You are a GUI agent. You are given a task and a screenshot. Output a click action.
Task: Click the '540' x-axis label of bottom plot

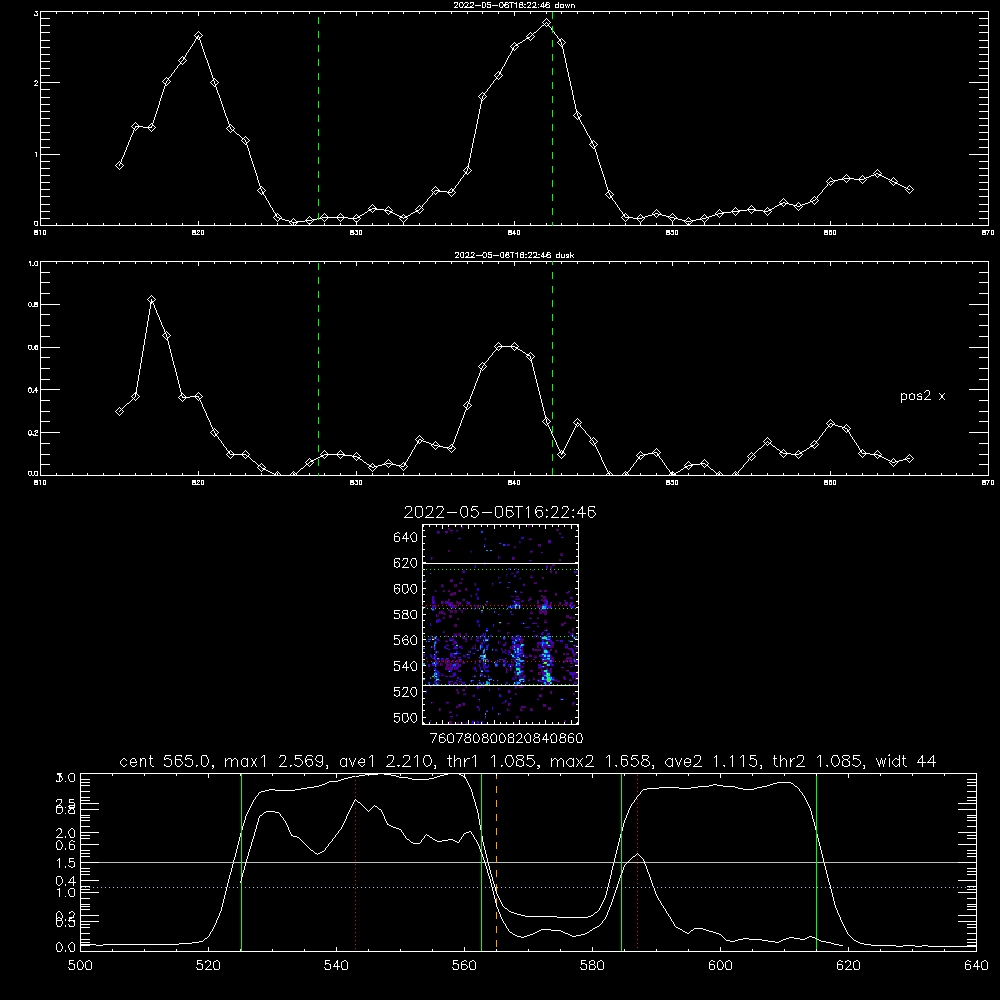(336, 966)
